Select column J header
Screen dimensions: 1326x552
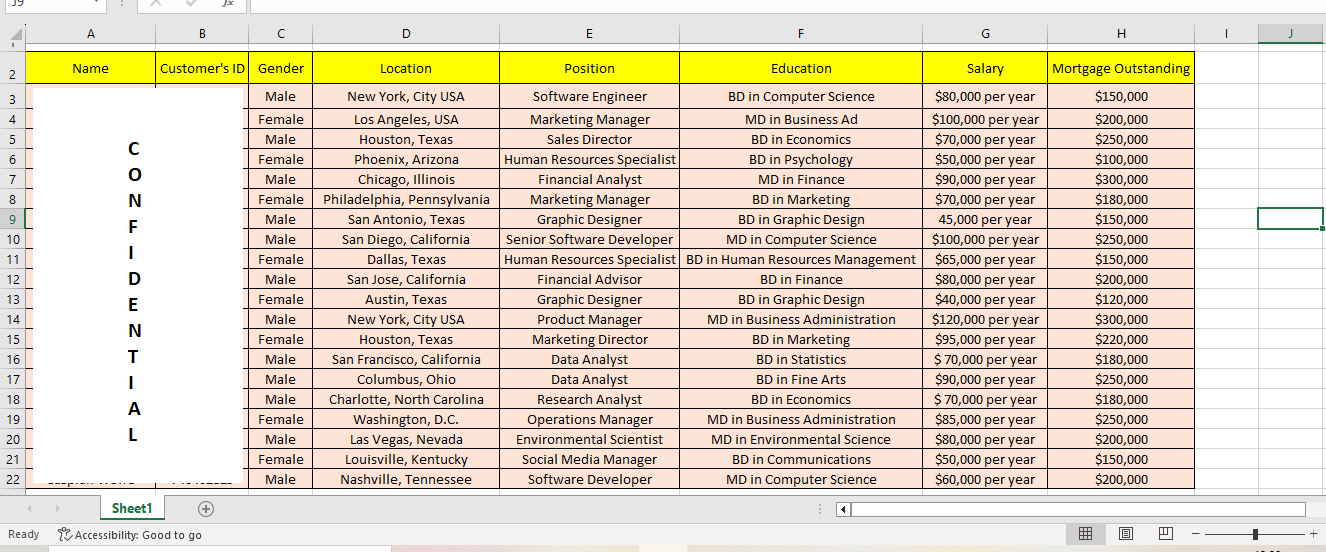click(x=1291, y=34)
